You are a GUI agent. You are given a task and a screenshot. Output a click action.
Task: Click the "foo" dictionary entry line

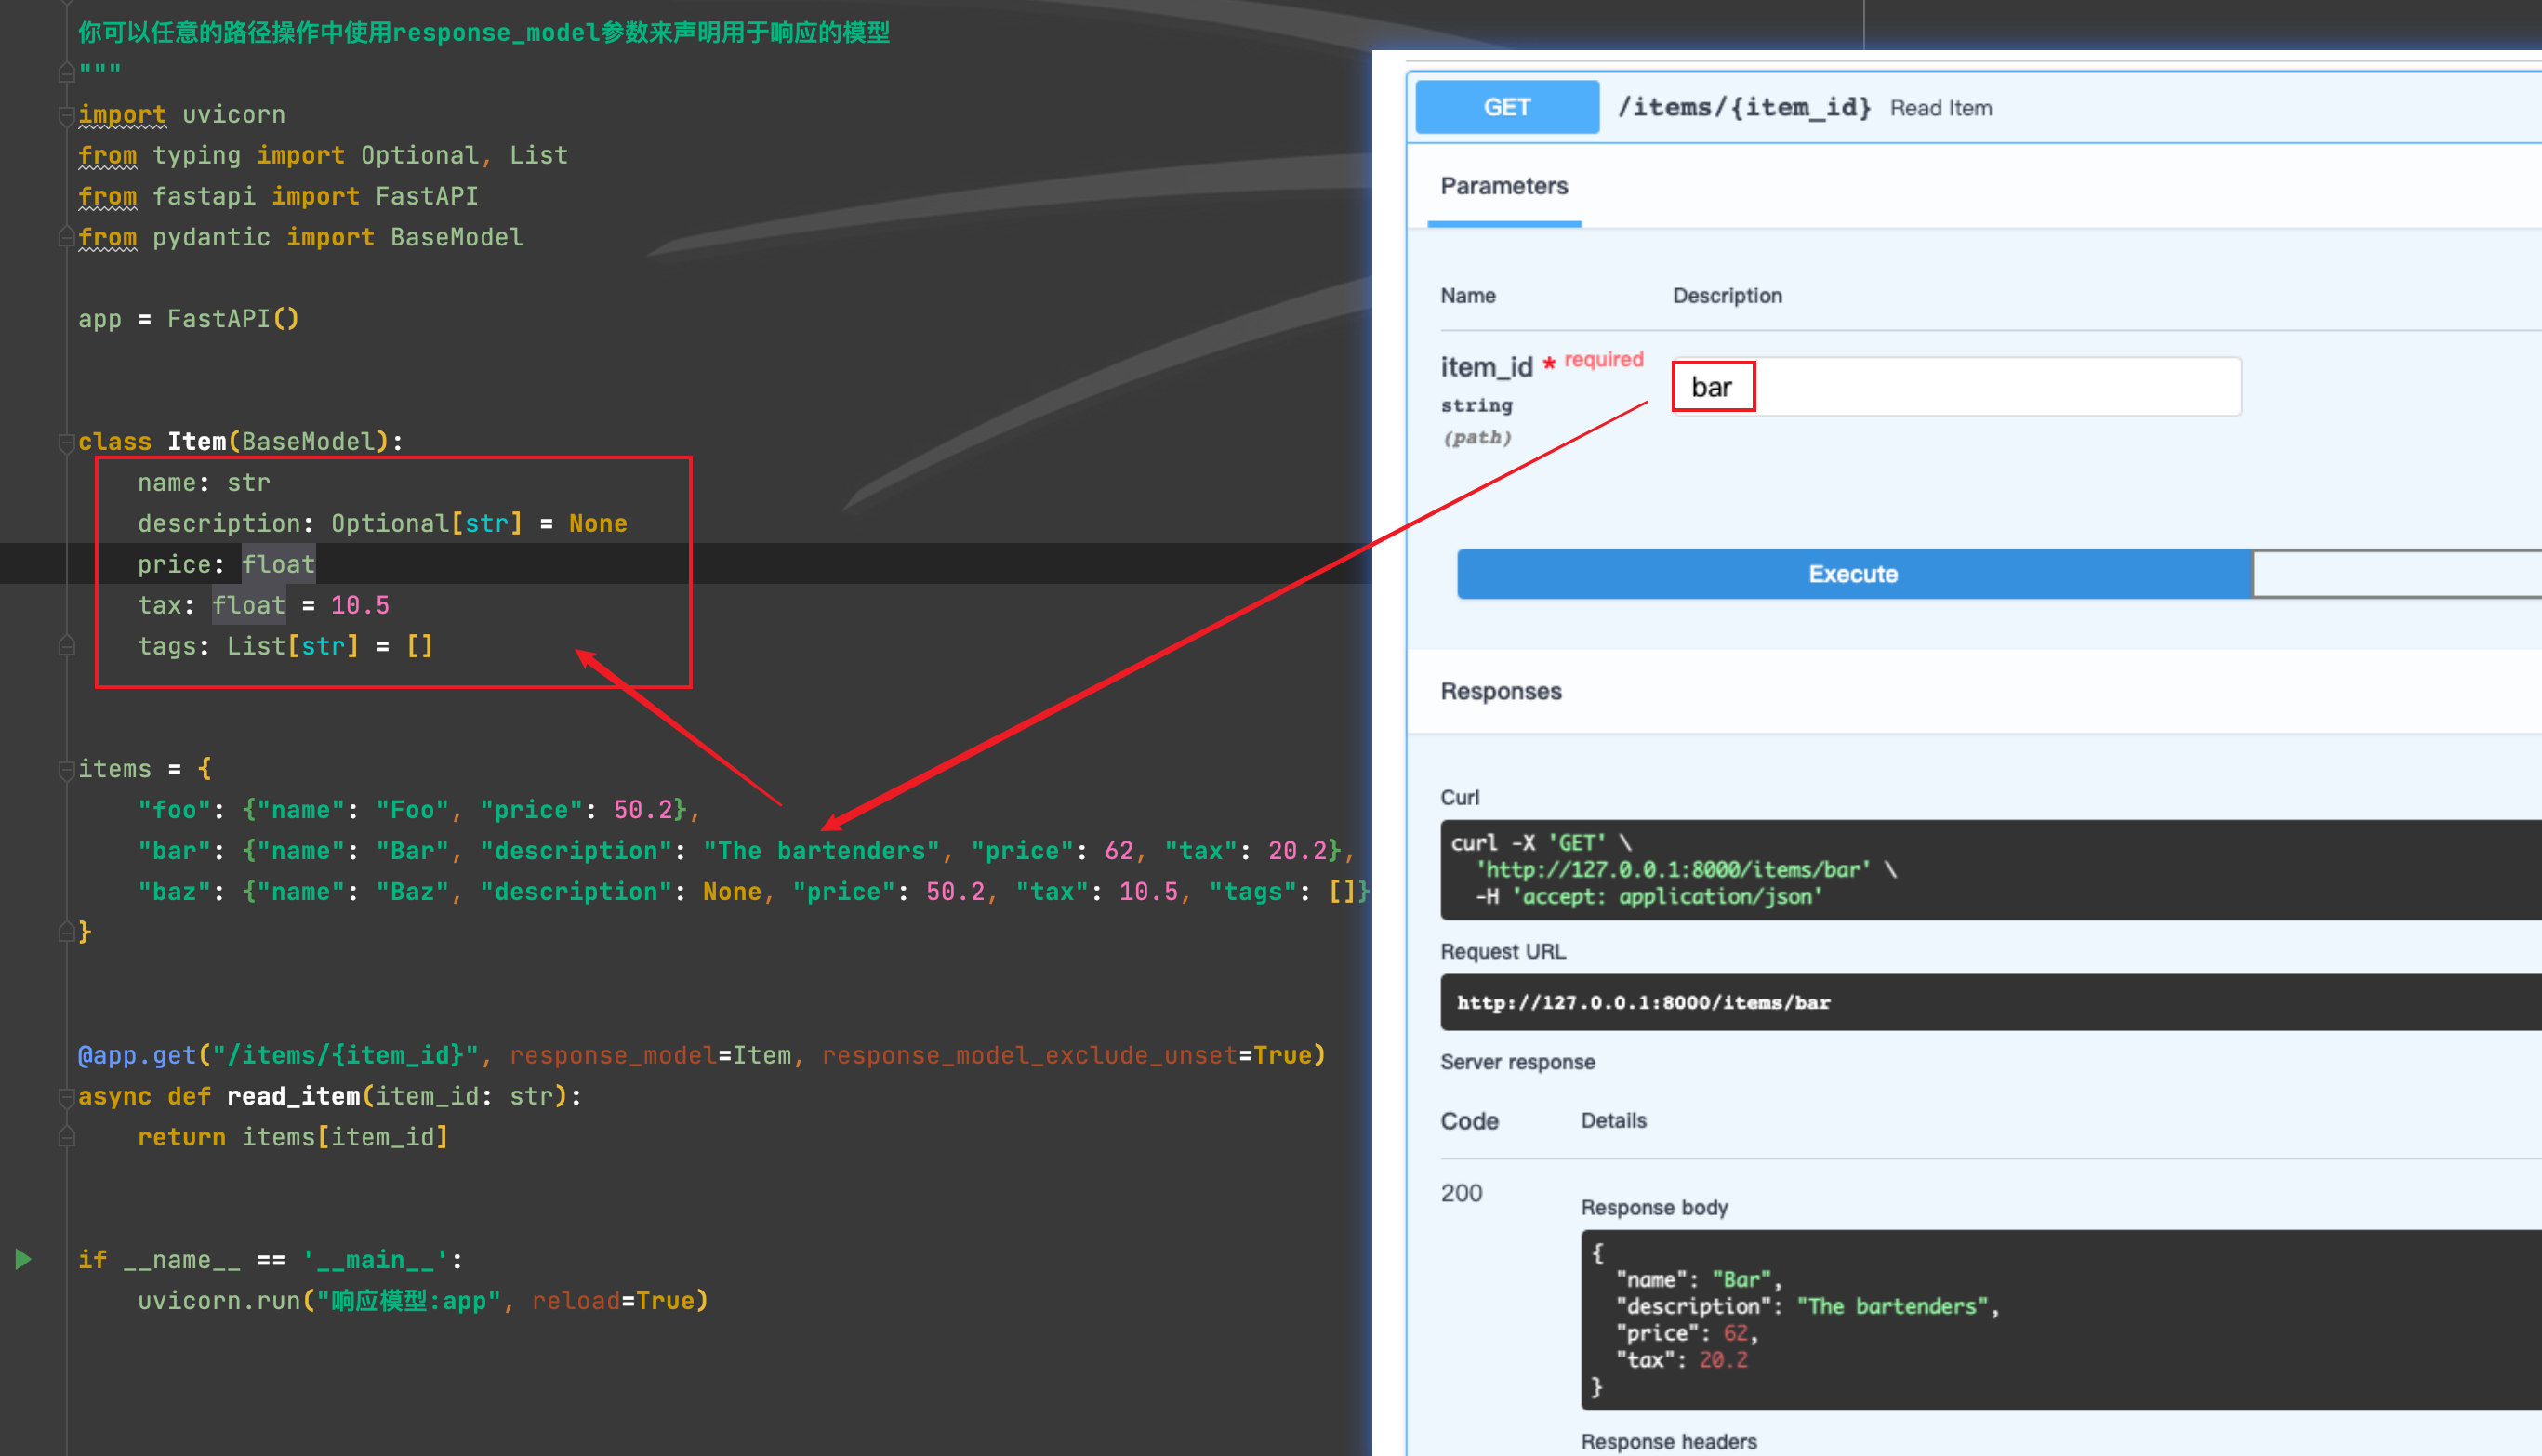[419, 810]
